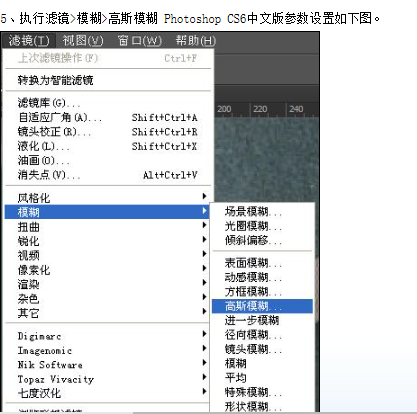Choose 特殊模糊... blur option
This screenshot has width=417, height=414.
click(x=262, y=392)
